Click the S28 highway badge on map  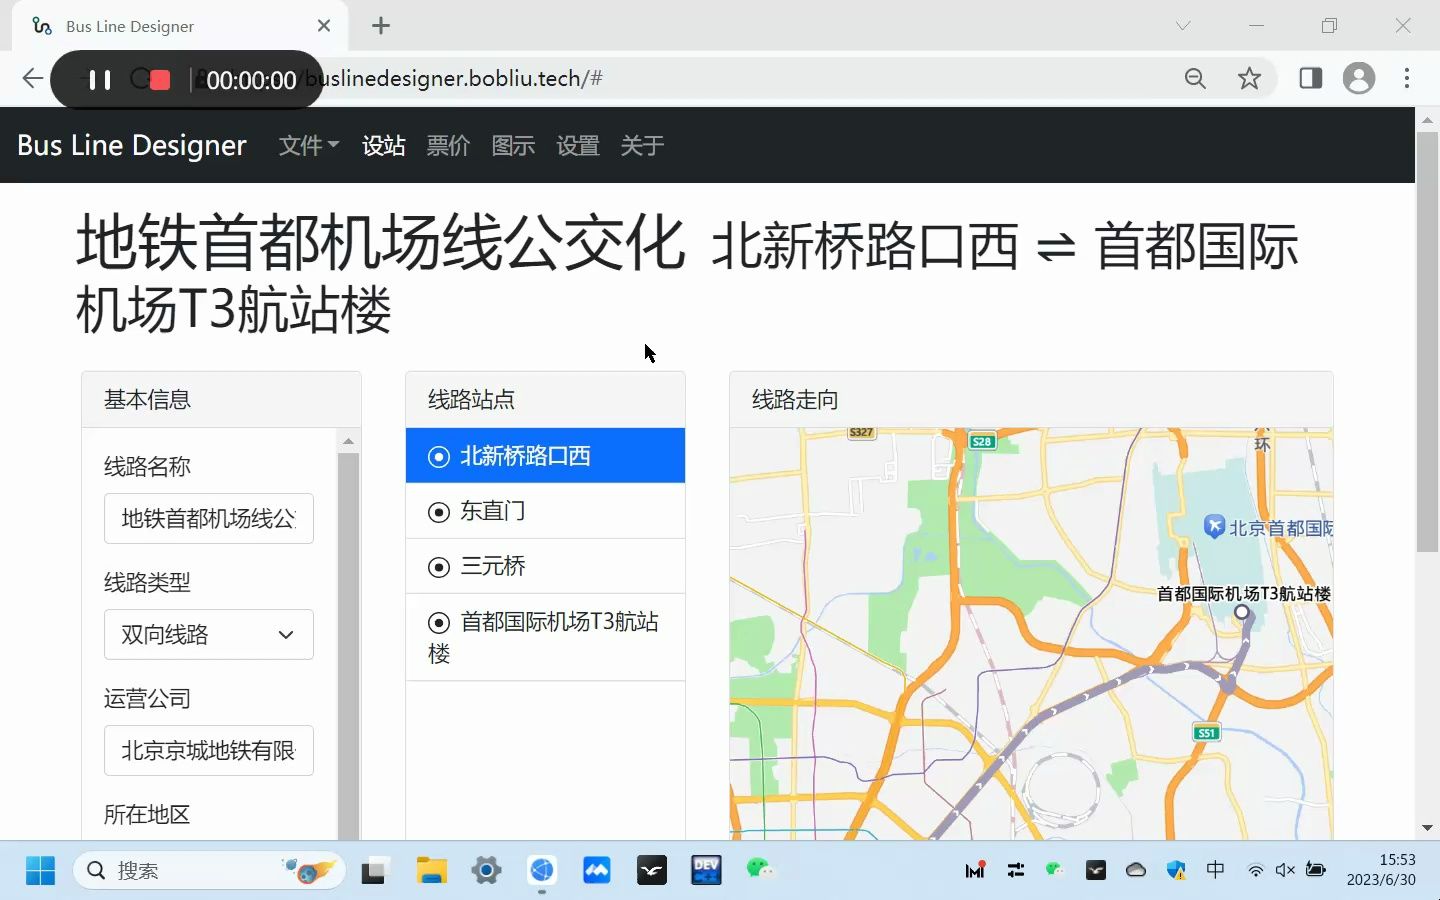pos(982,441)
